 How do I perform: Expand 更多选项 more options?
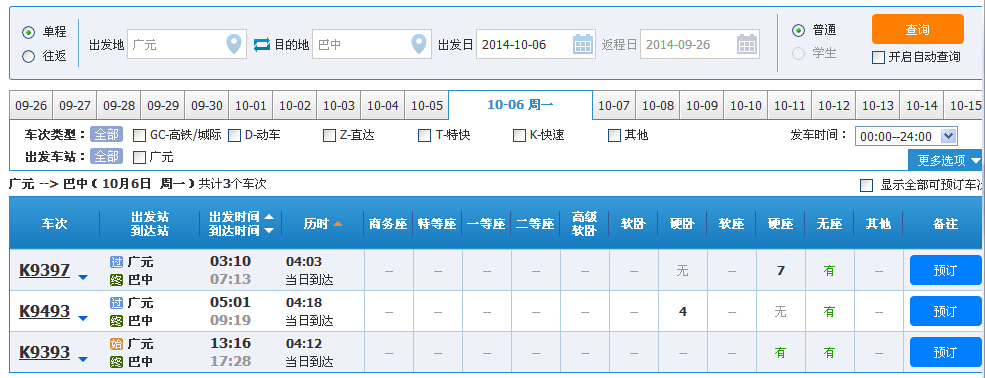946,160
